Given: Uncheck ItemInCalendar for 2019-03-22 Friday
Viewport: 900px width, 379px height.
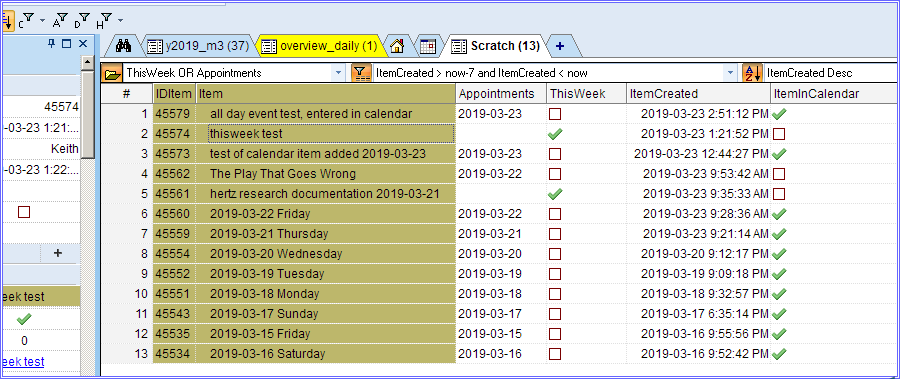Looking at the screenshot, I should [x=779, y=214].
